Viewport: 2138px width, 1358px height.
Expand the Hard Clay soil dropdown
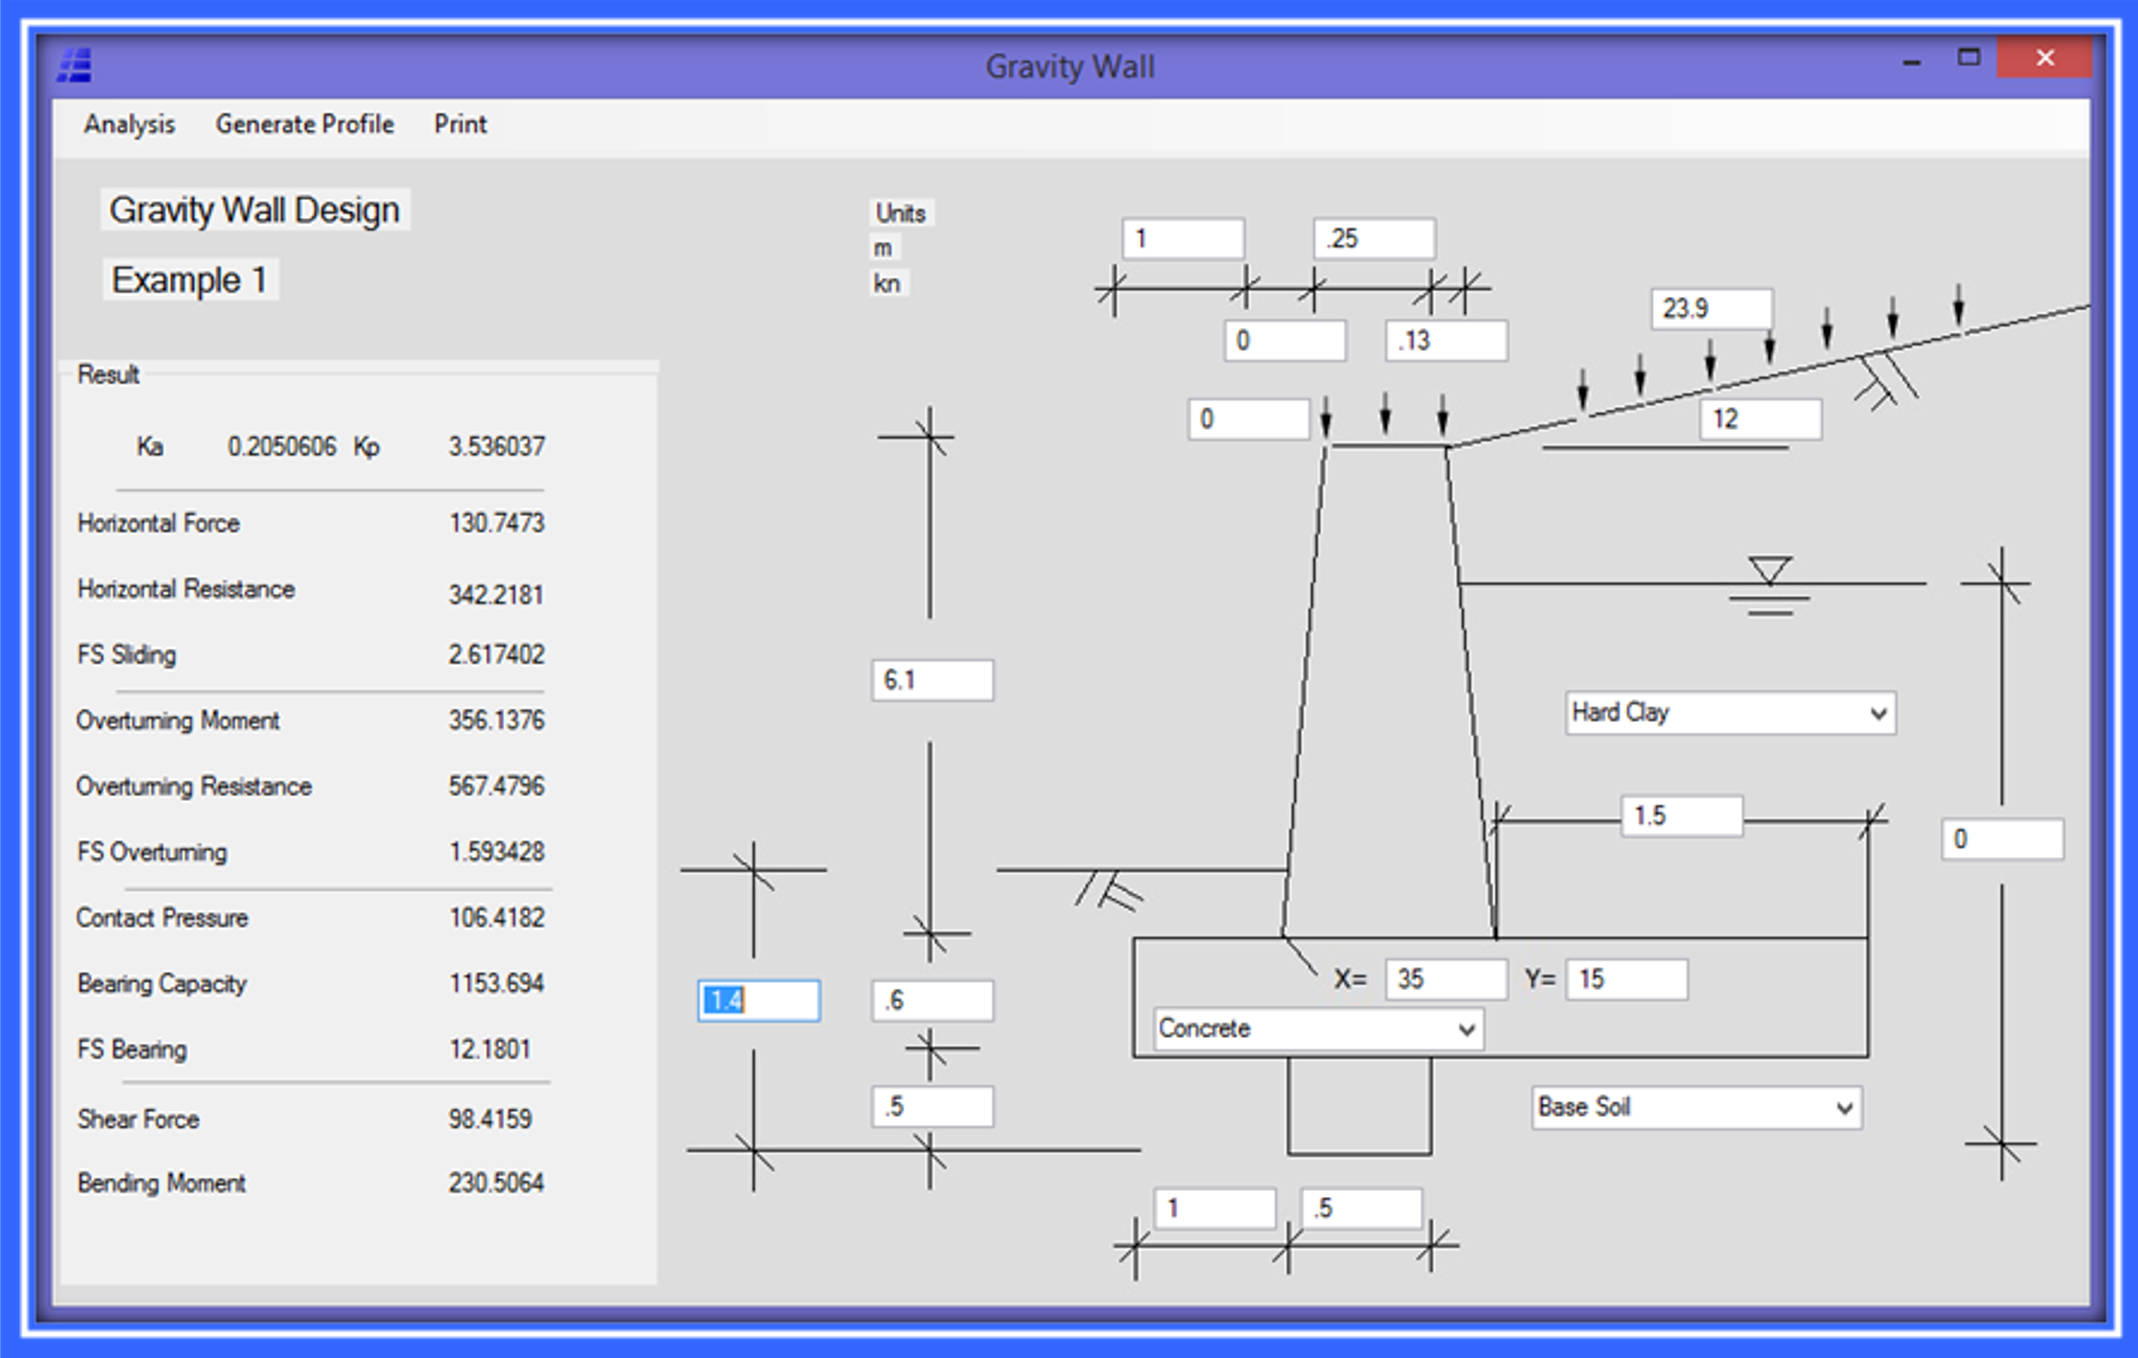[1877, 713]
